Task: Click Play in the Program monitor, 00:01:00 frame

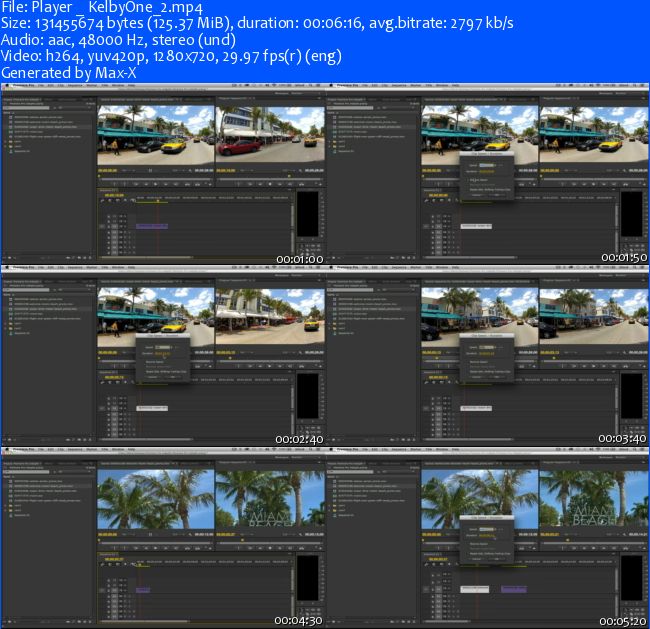Action: pos(271,183)
